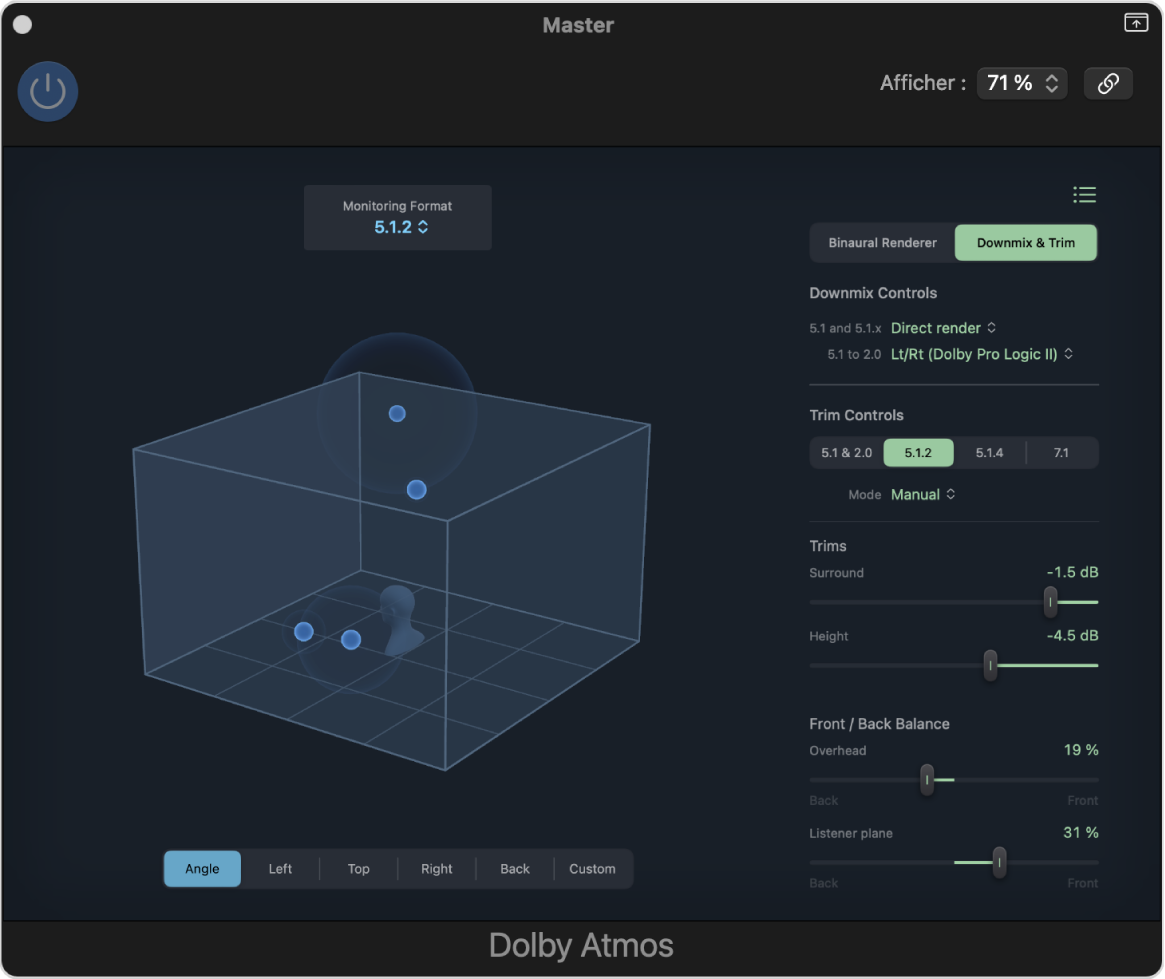The width and height of the screenshot is (1165, 979).
Task: Click the Overhead 19 % value
Action: pyautogui.click(x=1081, y=749)
